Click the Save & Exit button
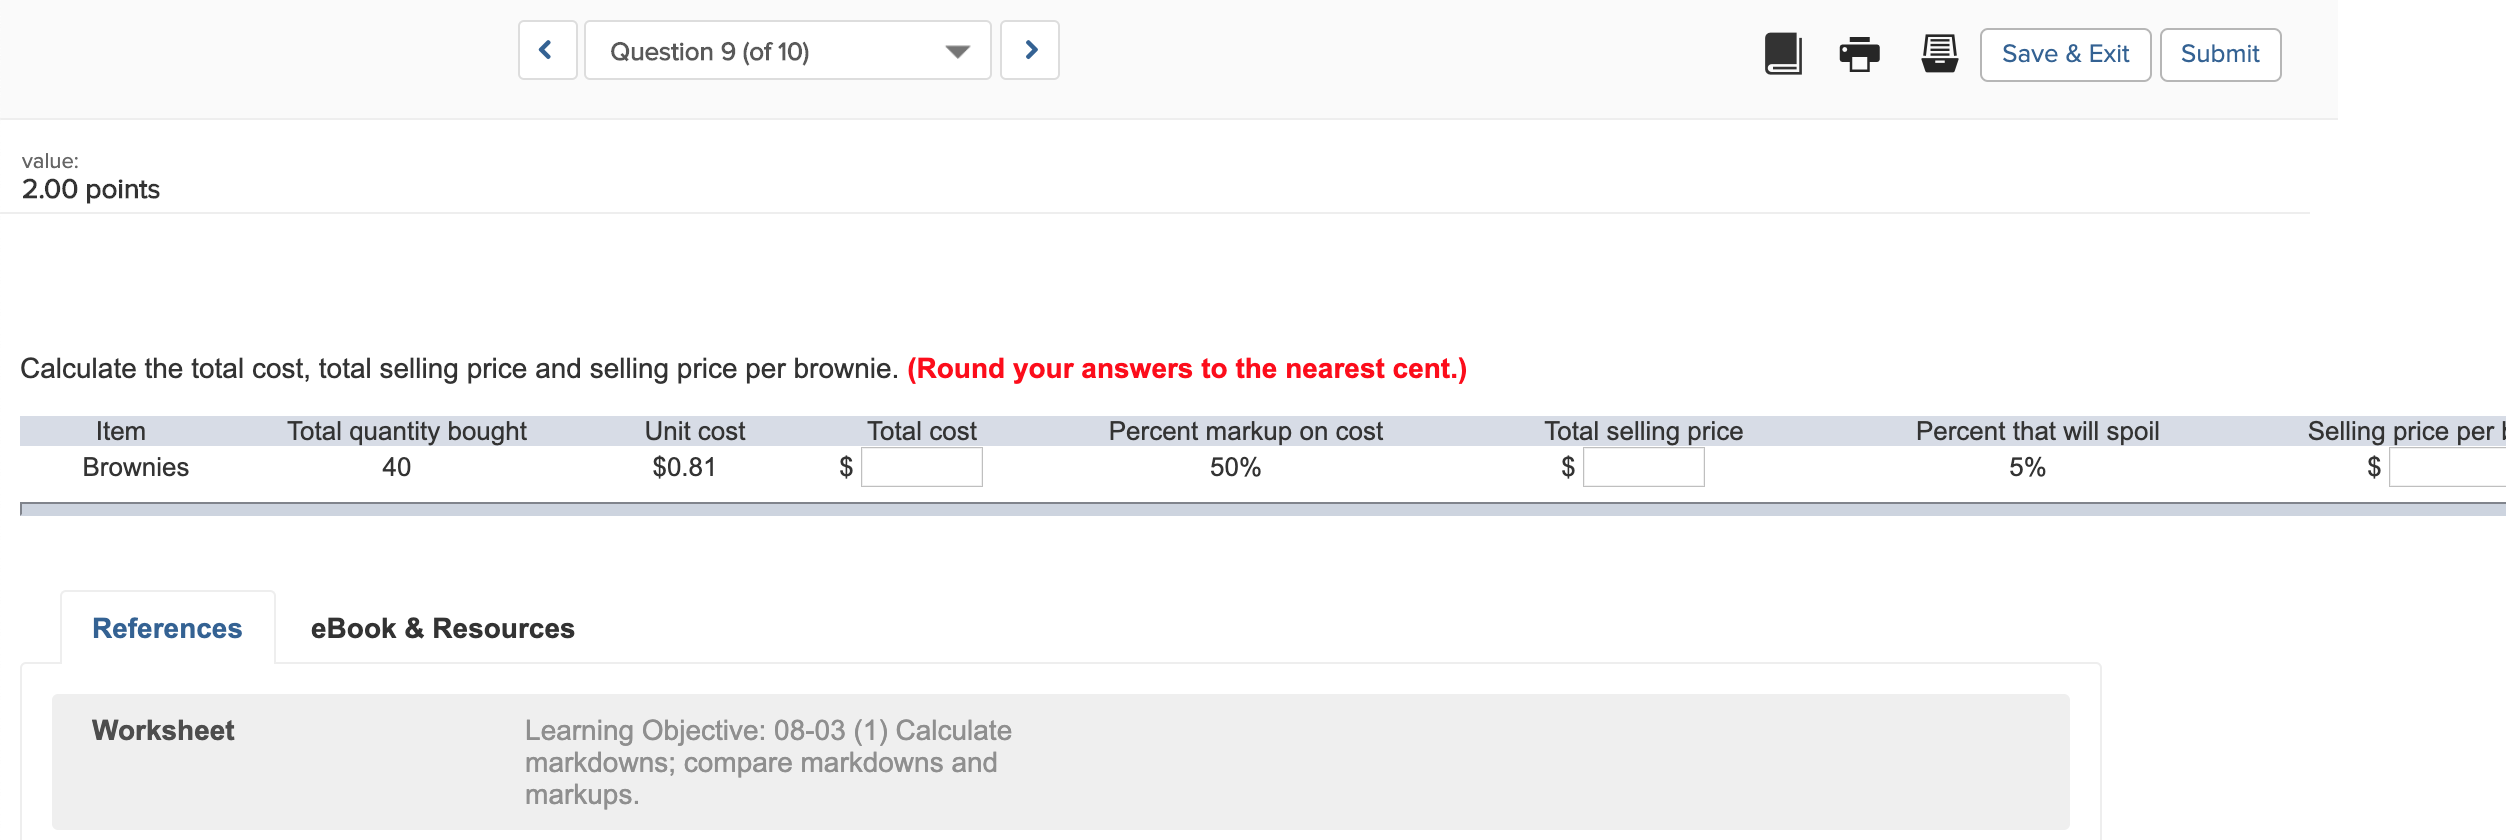2506x840 pixels. tap(2064, 54)
